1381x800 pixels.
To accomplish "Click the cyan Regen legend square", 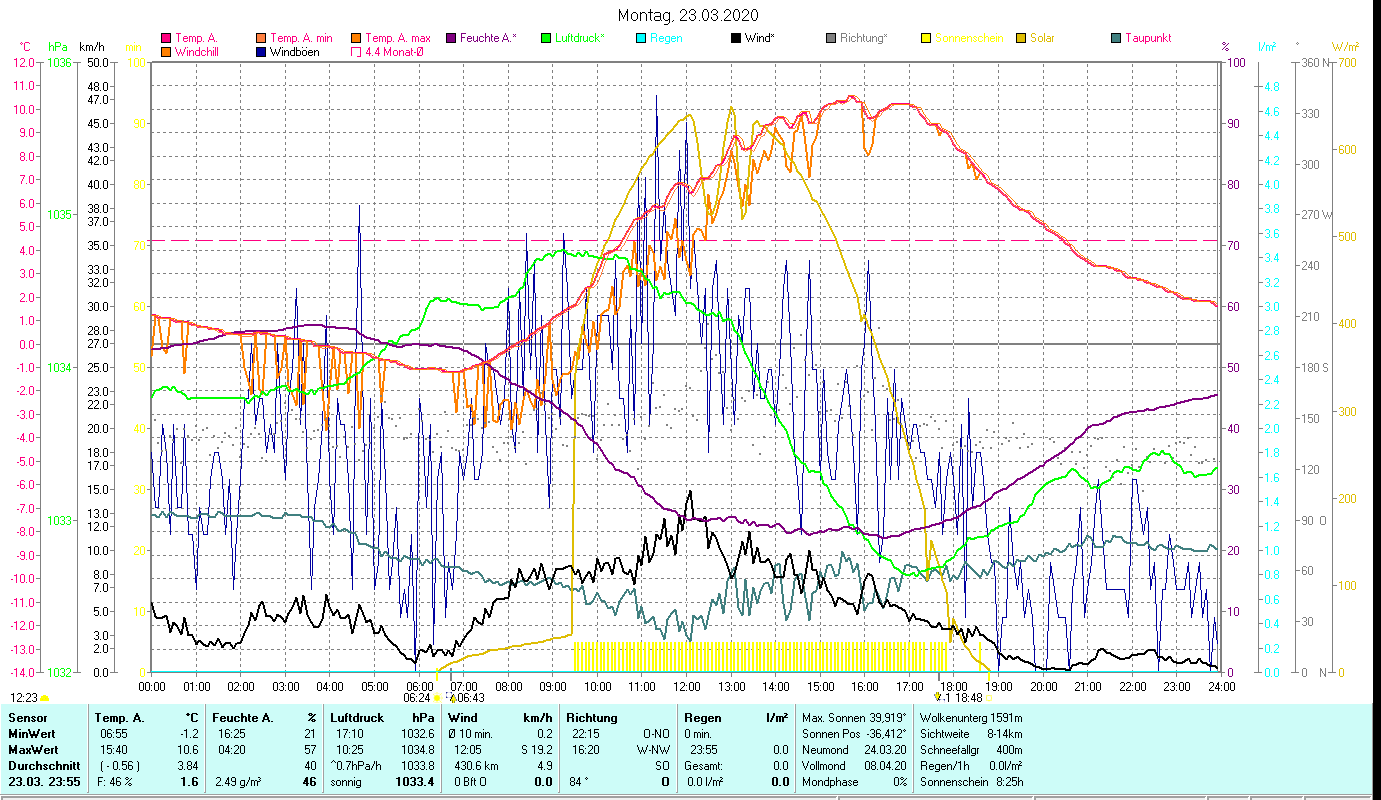I will coord(641,38).
